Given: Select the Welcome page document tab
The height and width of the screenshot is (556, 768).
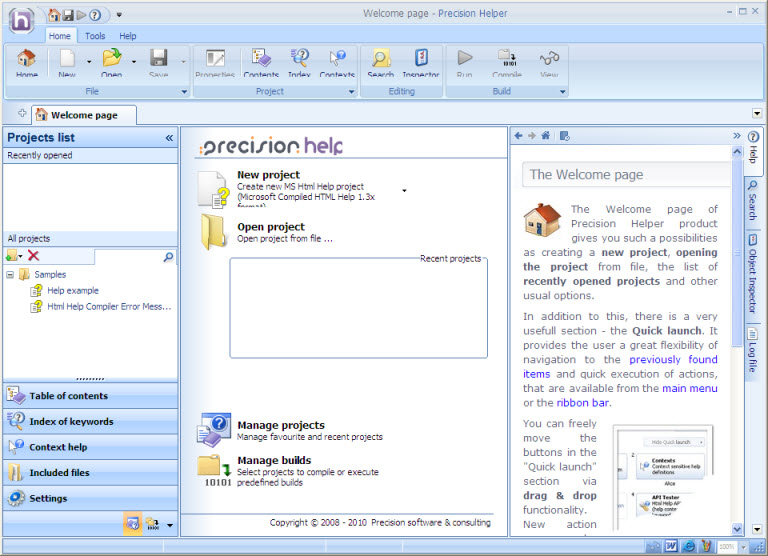Looking at the screenshot, I should click(84, 115).
